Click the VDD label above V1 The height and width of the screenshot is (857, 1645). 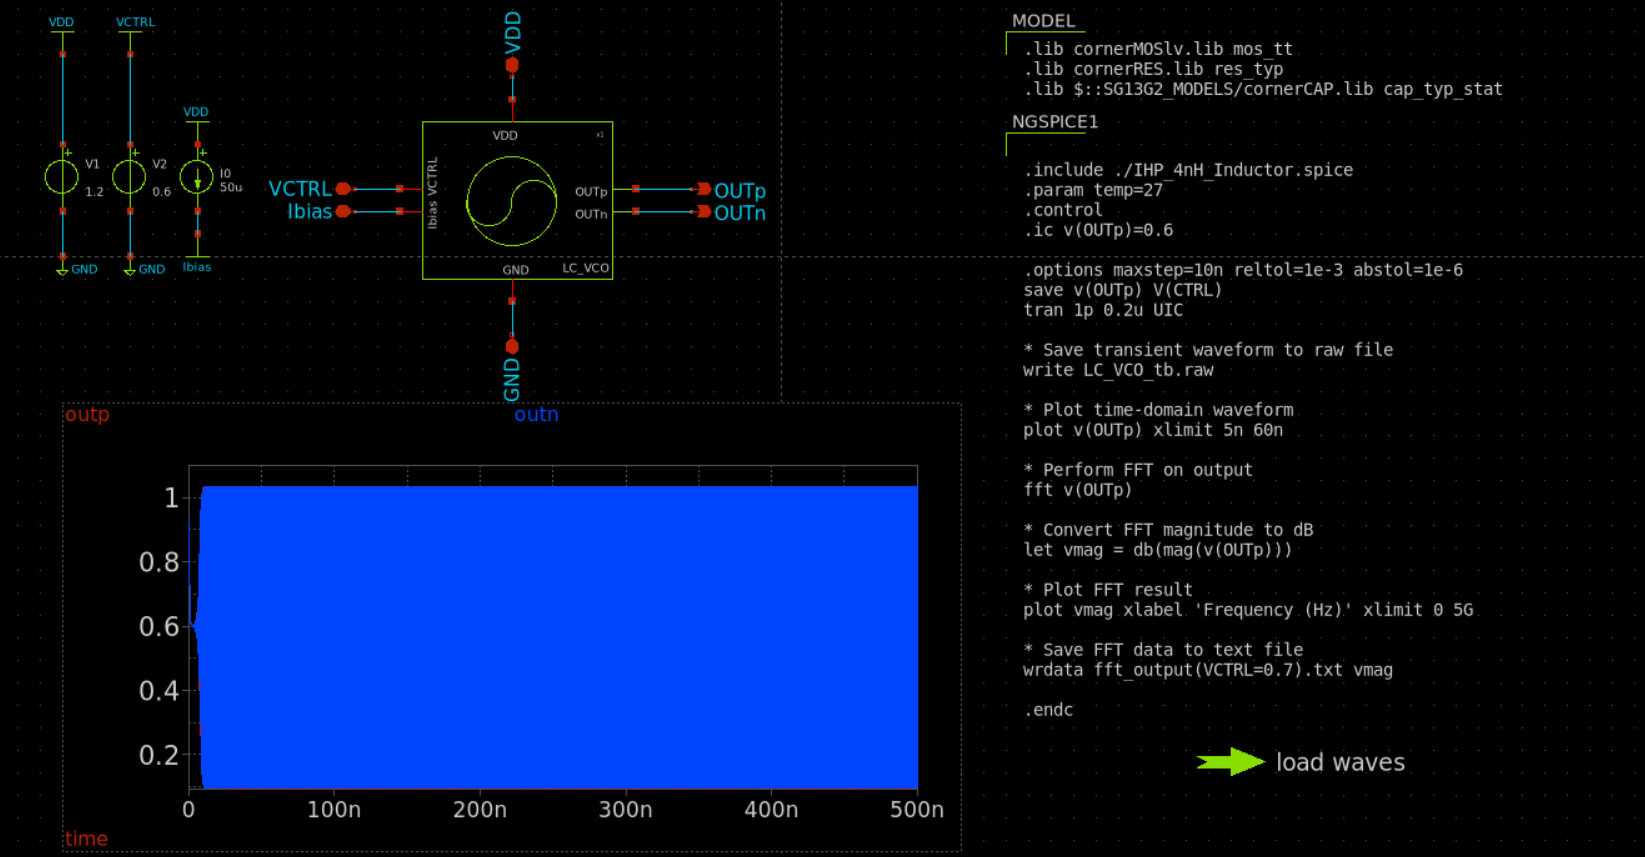click(61, 22)
